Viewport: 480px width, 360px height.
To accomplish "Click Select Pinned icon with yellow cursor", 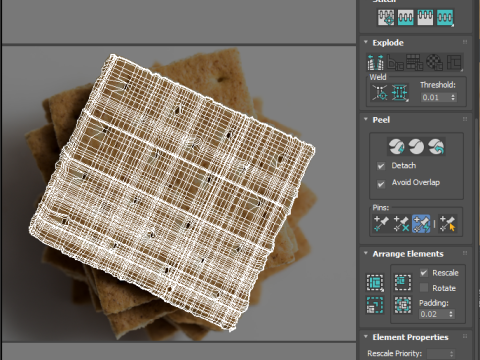I will [447, 224].
